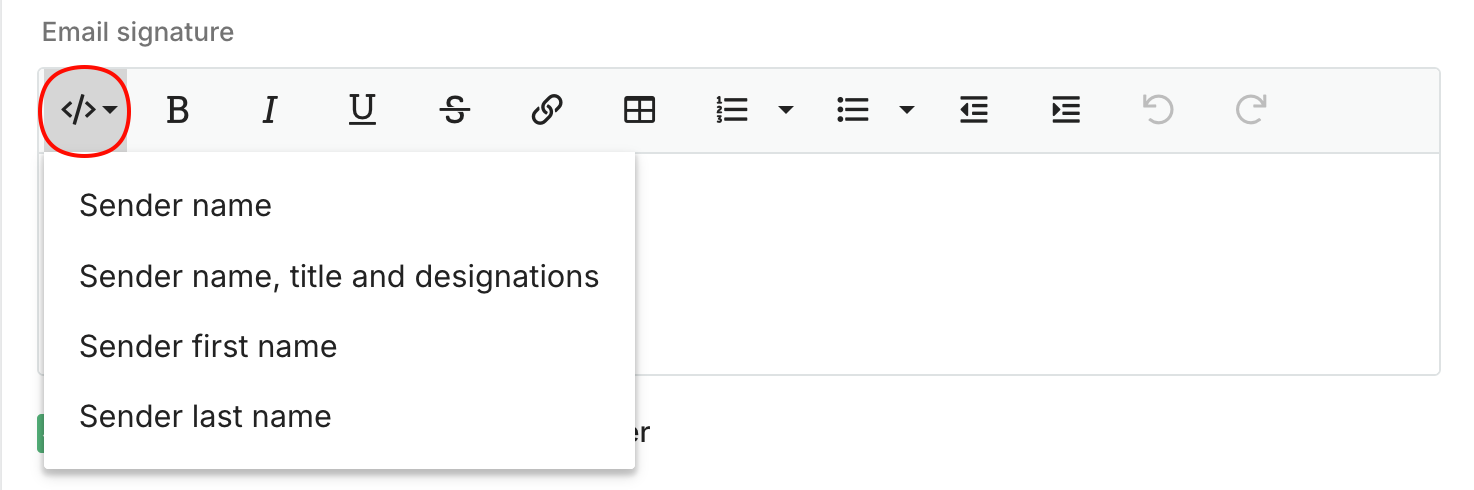Insert the "Sender first name" field
Image resolution: width=1474 pixels, height=490 pixels.
click(x=208, y=346)
